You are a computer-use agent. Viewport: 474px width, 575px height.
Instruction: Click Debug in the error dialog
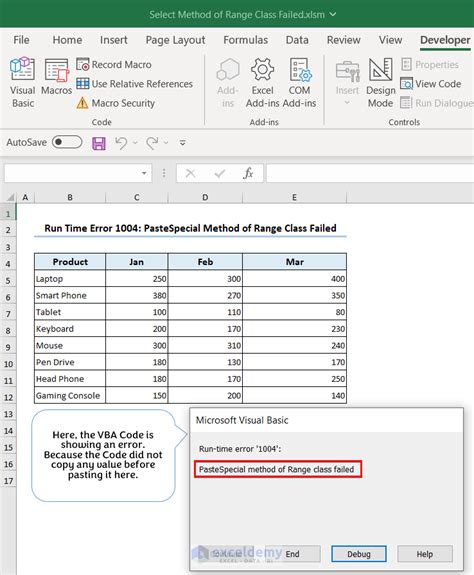(x=359, y=554)
